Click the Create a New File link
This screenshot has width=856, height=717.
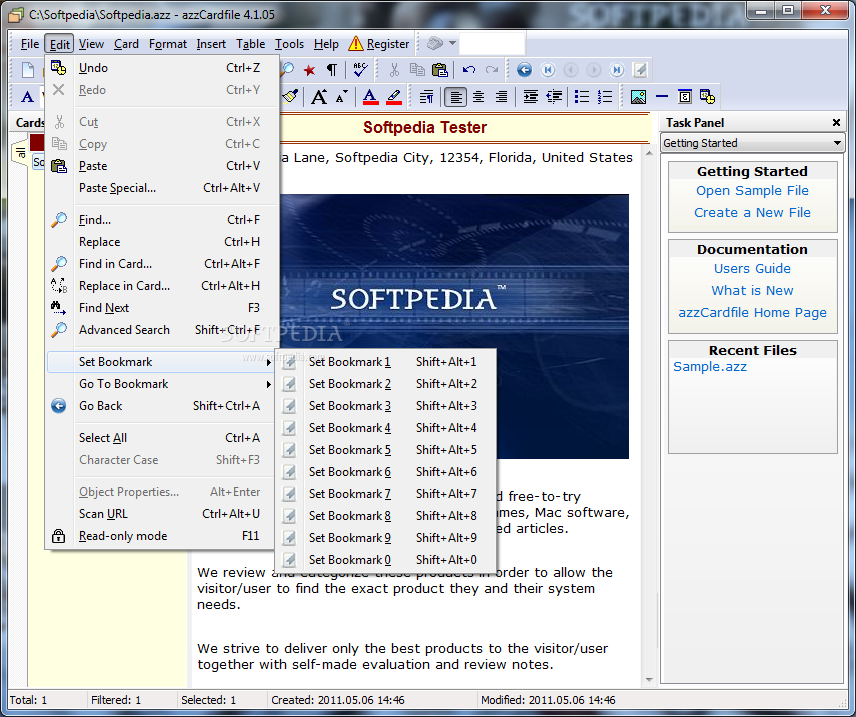pyautogui.click(x=752, y=212)
